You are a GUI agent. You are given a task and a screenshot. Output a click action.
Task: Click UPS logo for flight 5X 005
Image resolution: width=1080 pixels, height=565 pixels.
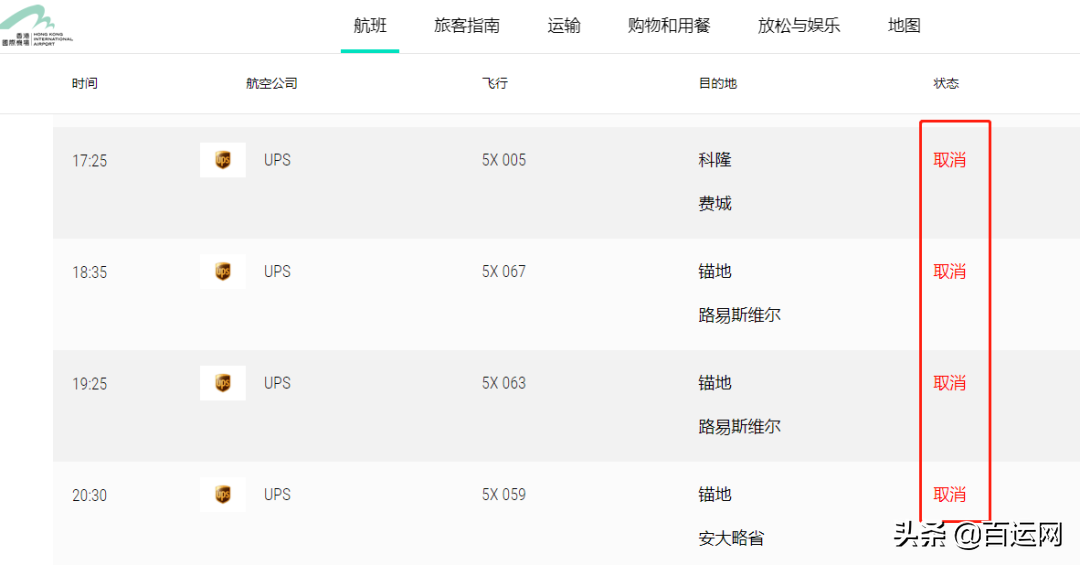click(222, 160)
